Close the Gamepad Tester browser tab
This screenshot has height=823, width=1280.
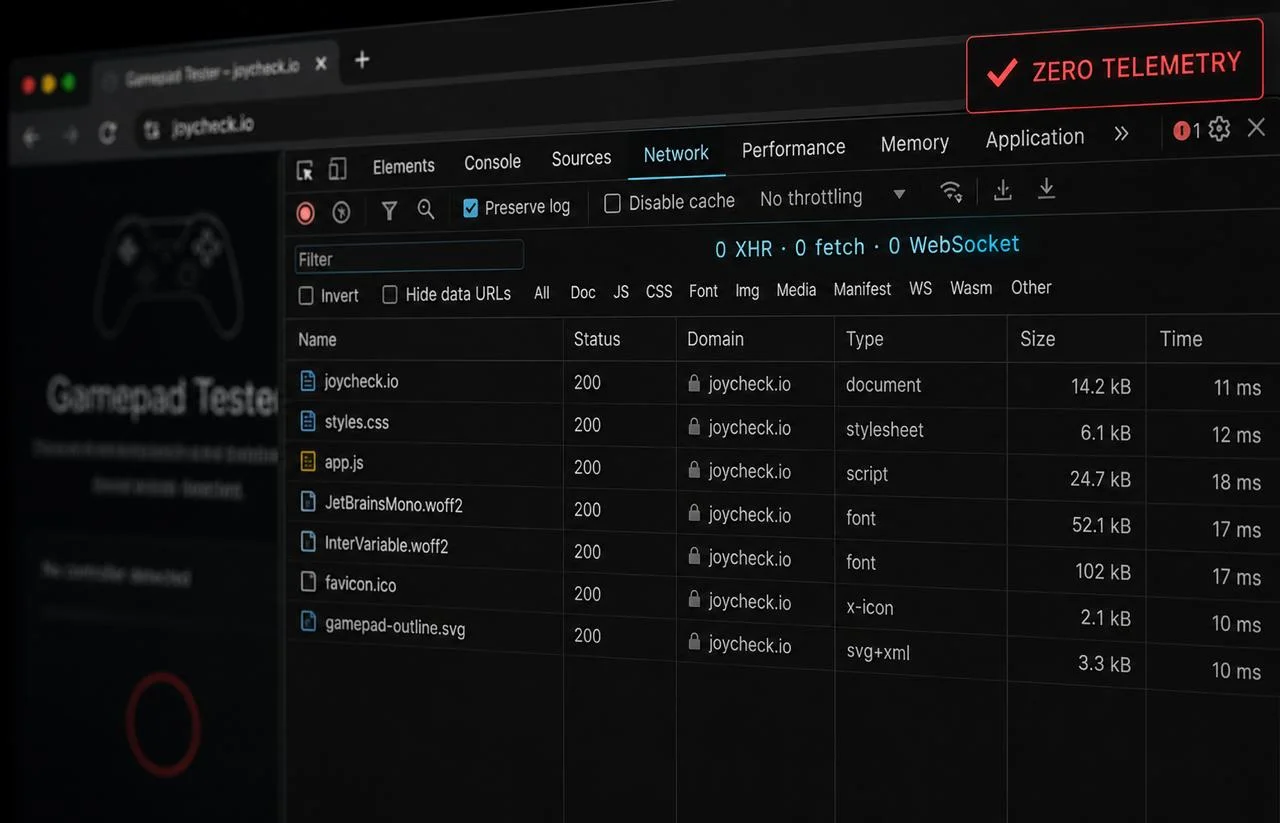click(x=321, y=64)
